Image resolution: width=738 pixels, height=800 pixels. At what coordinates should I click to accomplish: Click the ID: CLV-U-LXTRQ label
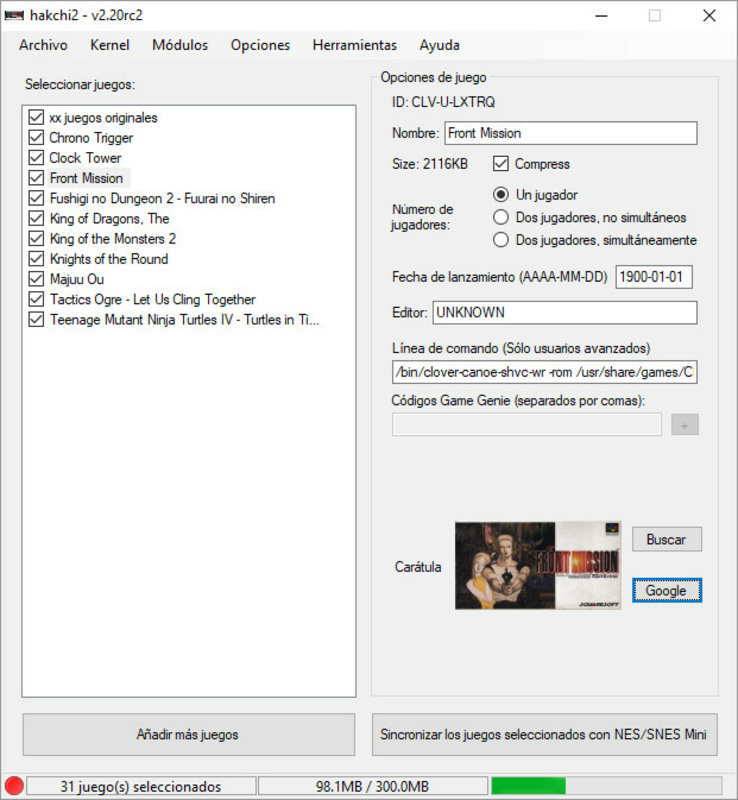tap(444, 102)
